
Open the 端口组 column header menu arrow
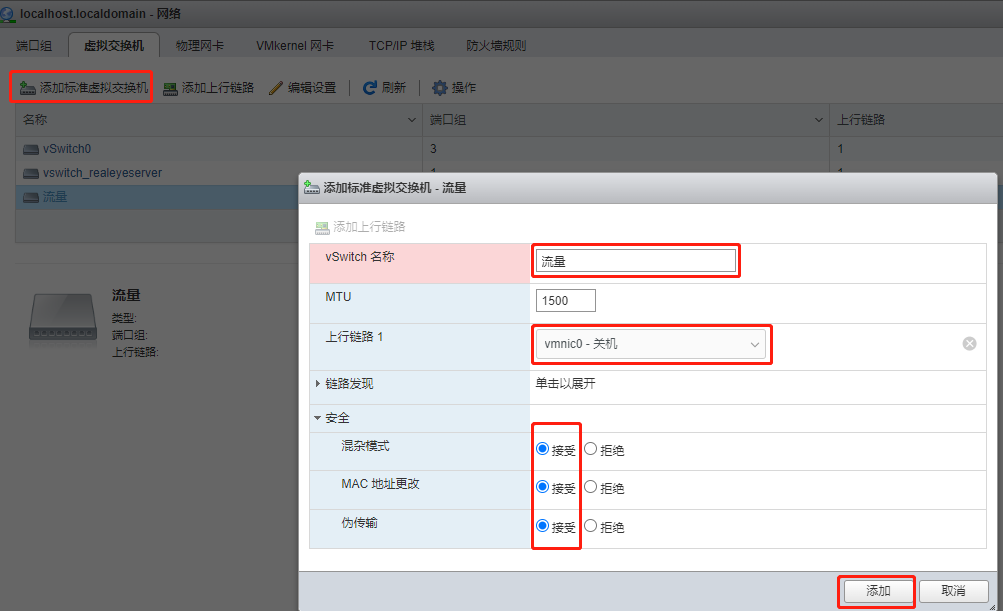coord(819,120)
